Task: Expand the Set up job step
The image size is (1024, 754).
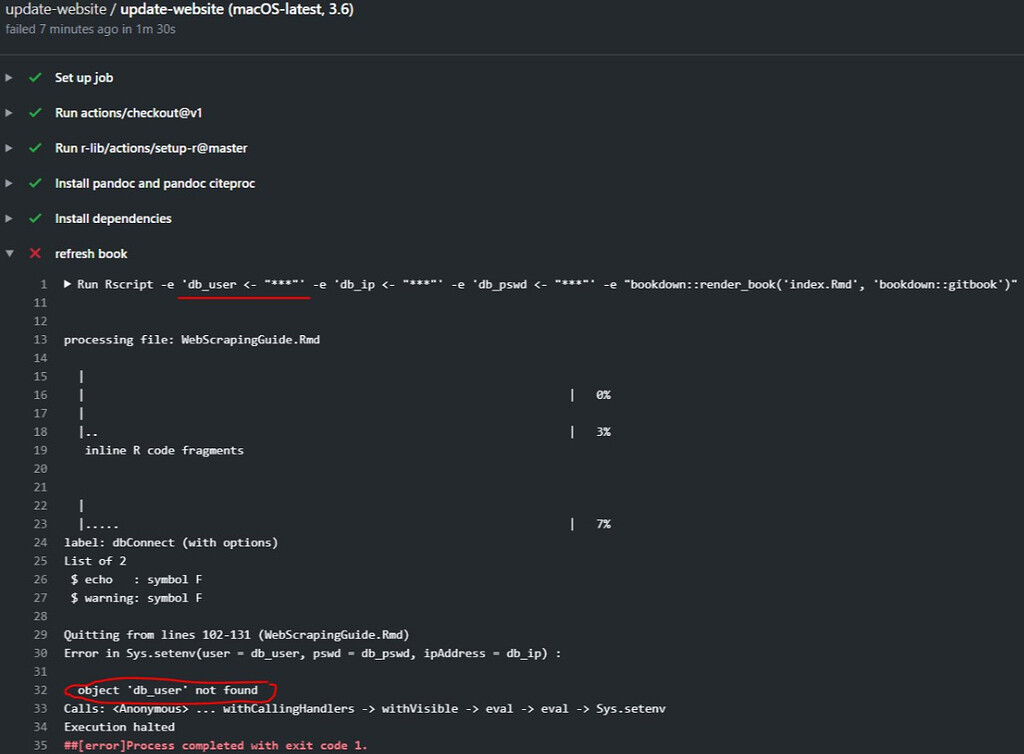Action: 8,78
